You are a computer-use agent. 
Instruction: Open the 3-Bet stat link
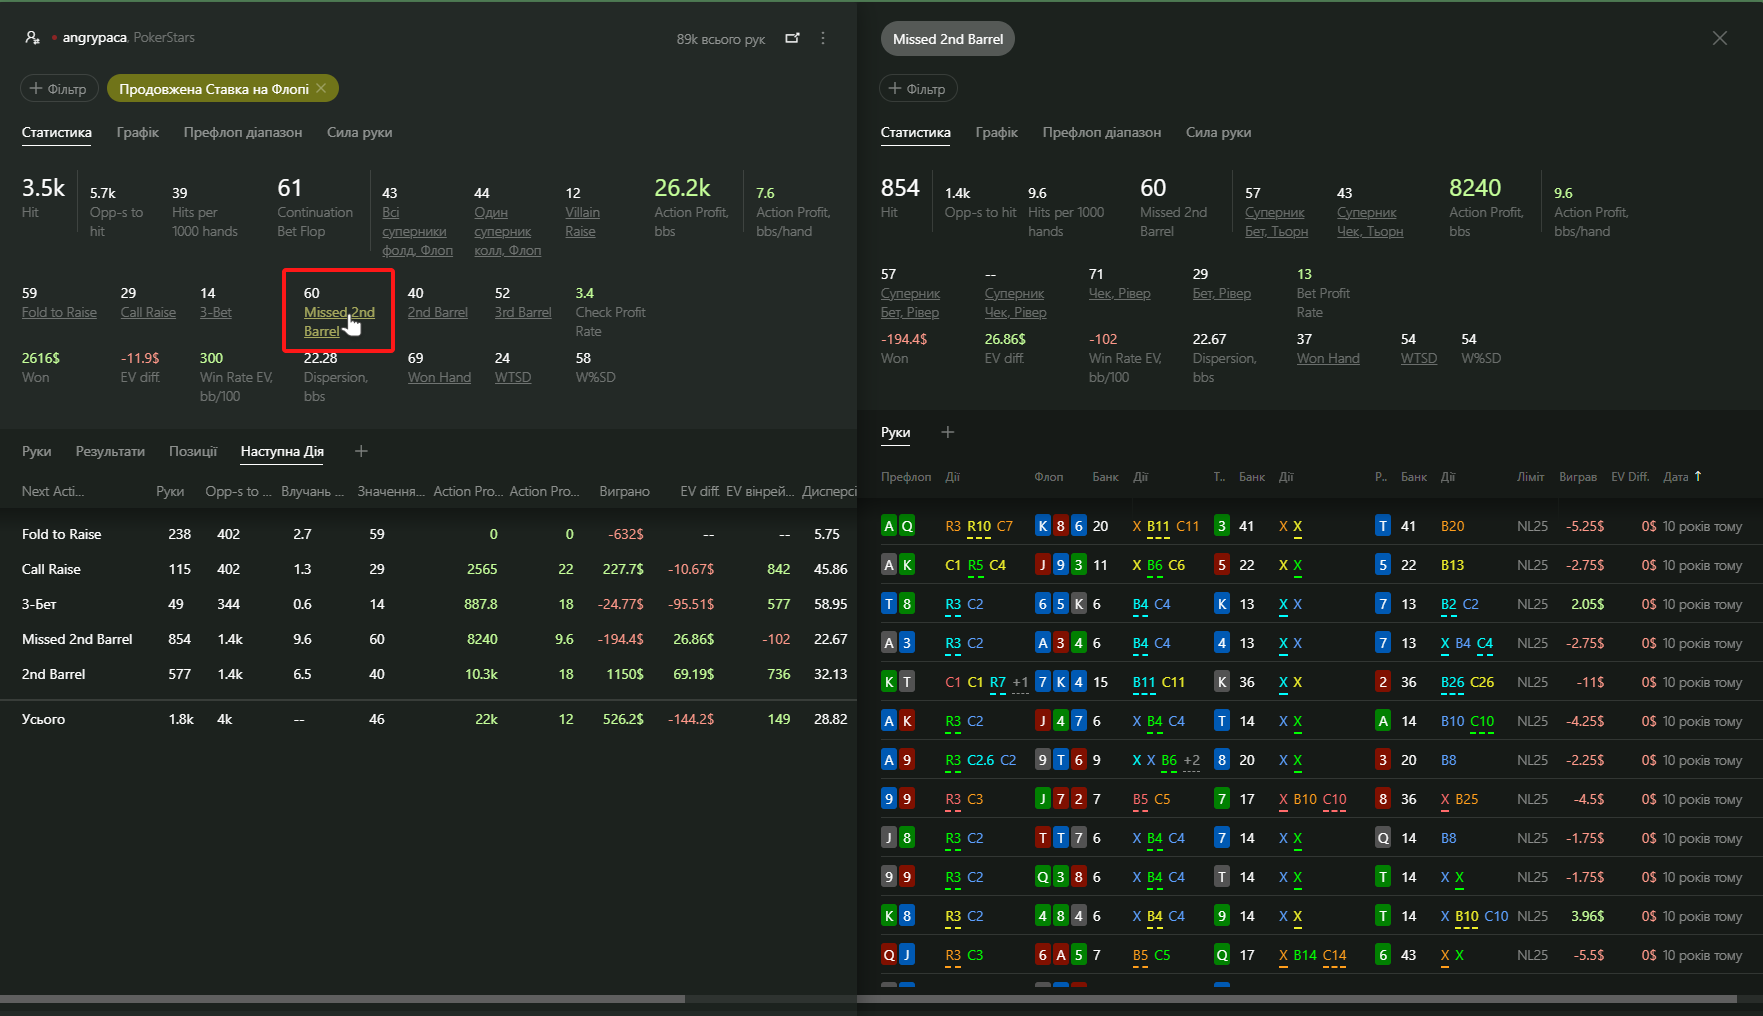[215, 312]
